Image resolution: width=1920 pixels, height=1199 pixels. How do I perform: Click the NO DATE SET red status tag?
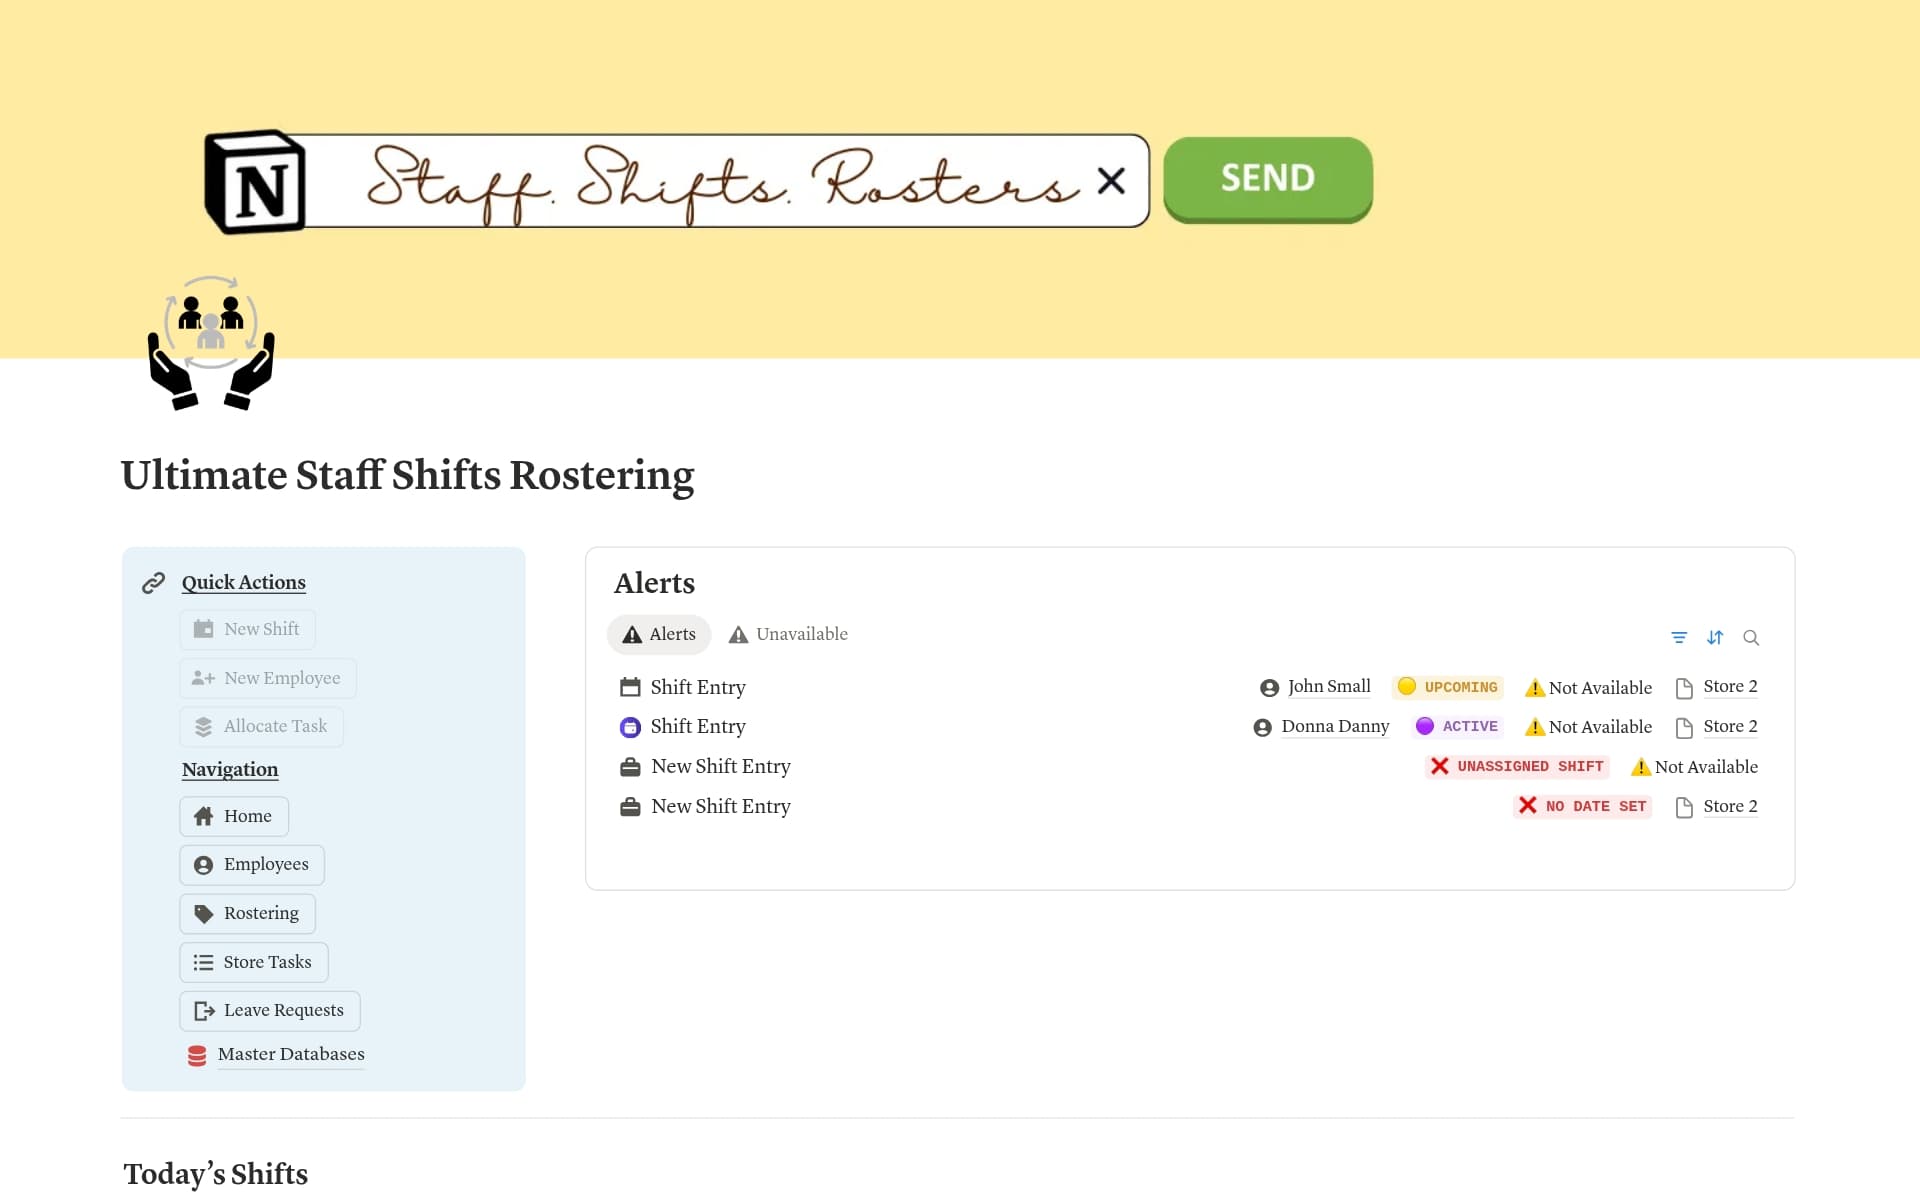1582,806
